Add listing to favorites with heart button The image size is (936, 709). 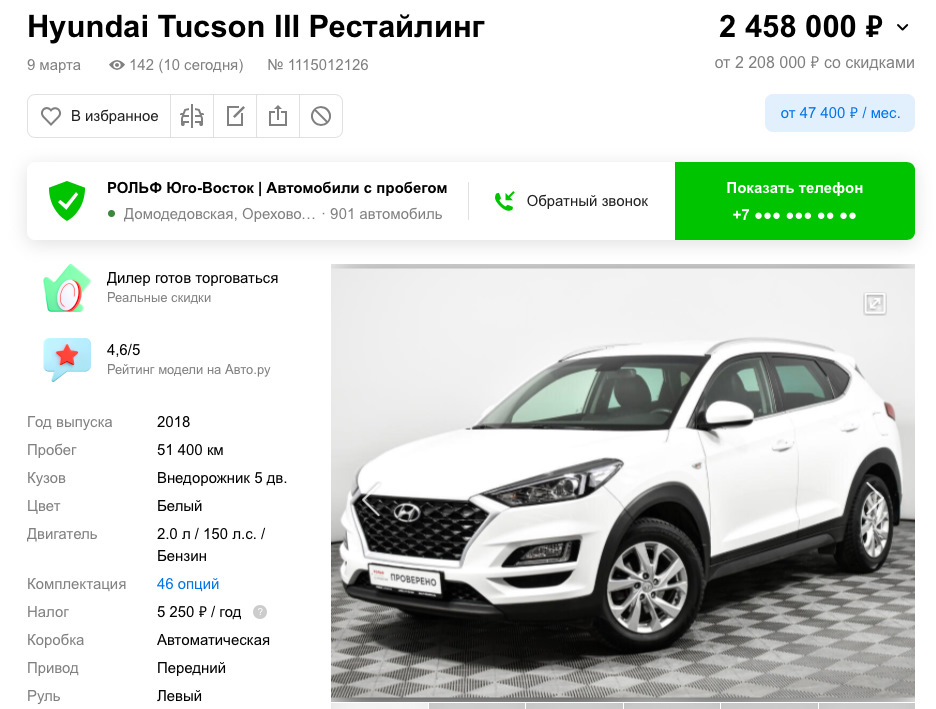pyautogui.click(x=99, y=116)
